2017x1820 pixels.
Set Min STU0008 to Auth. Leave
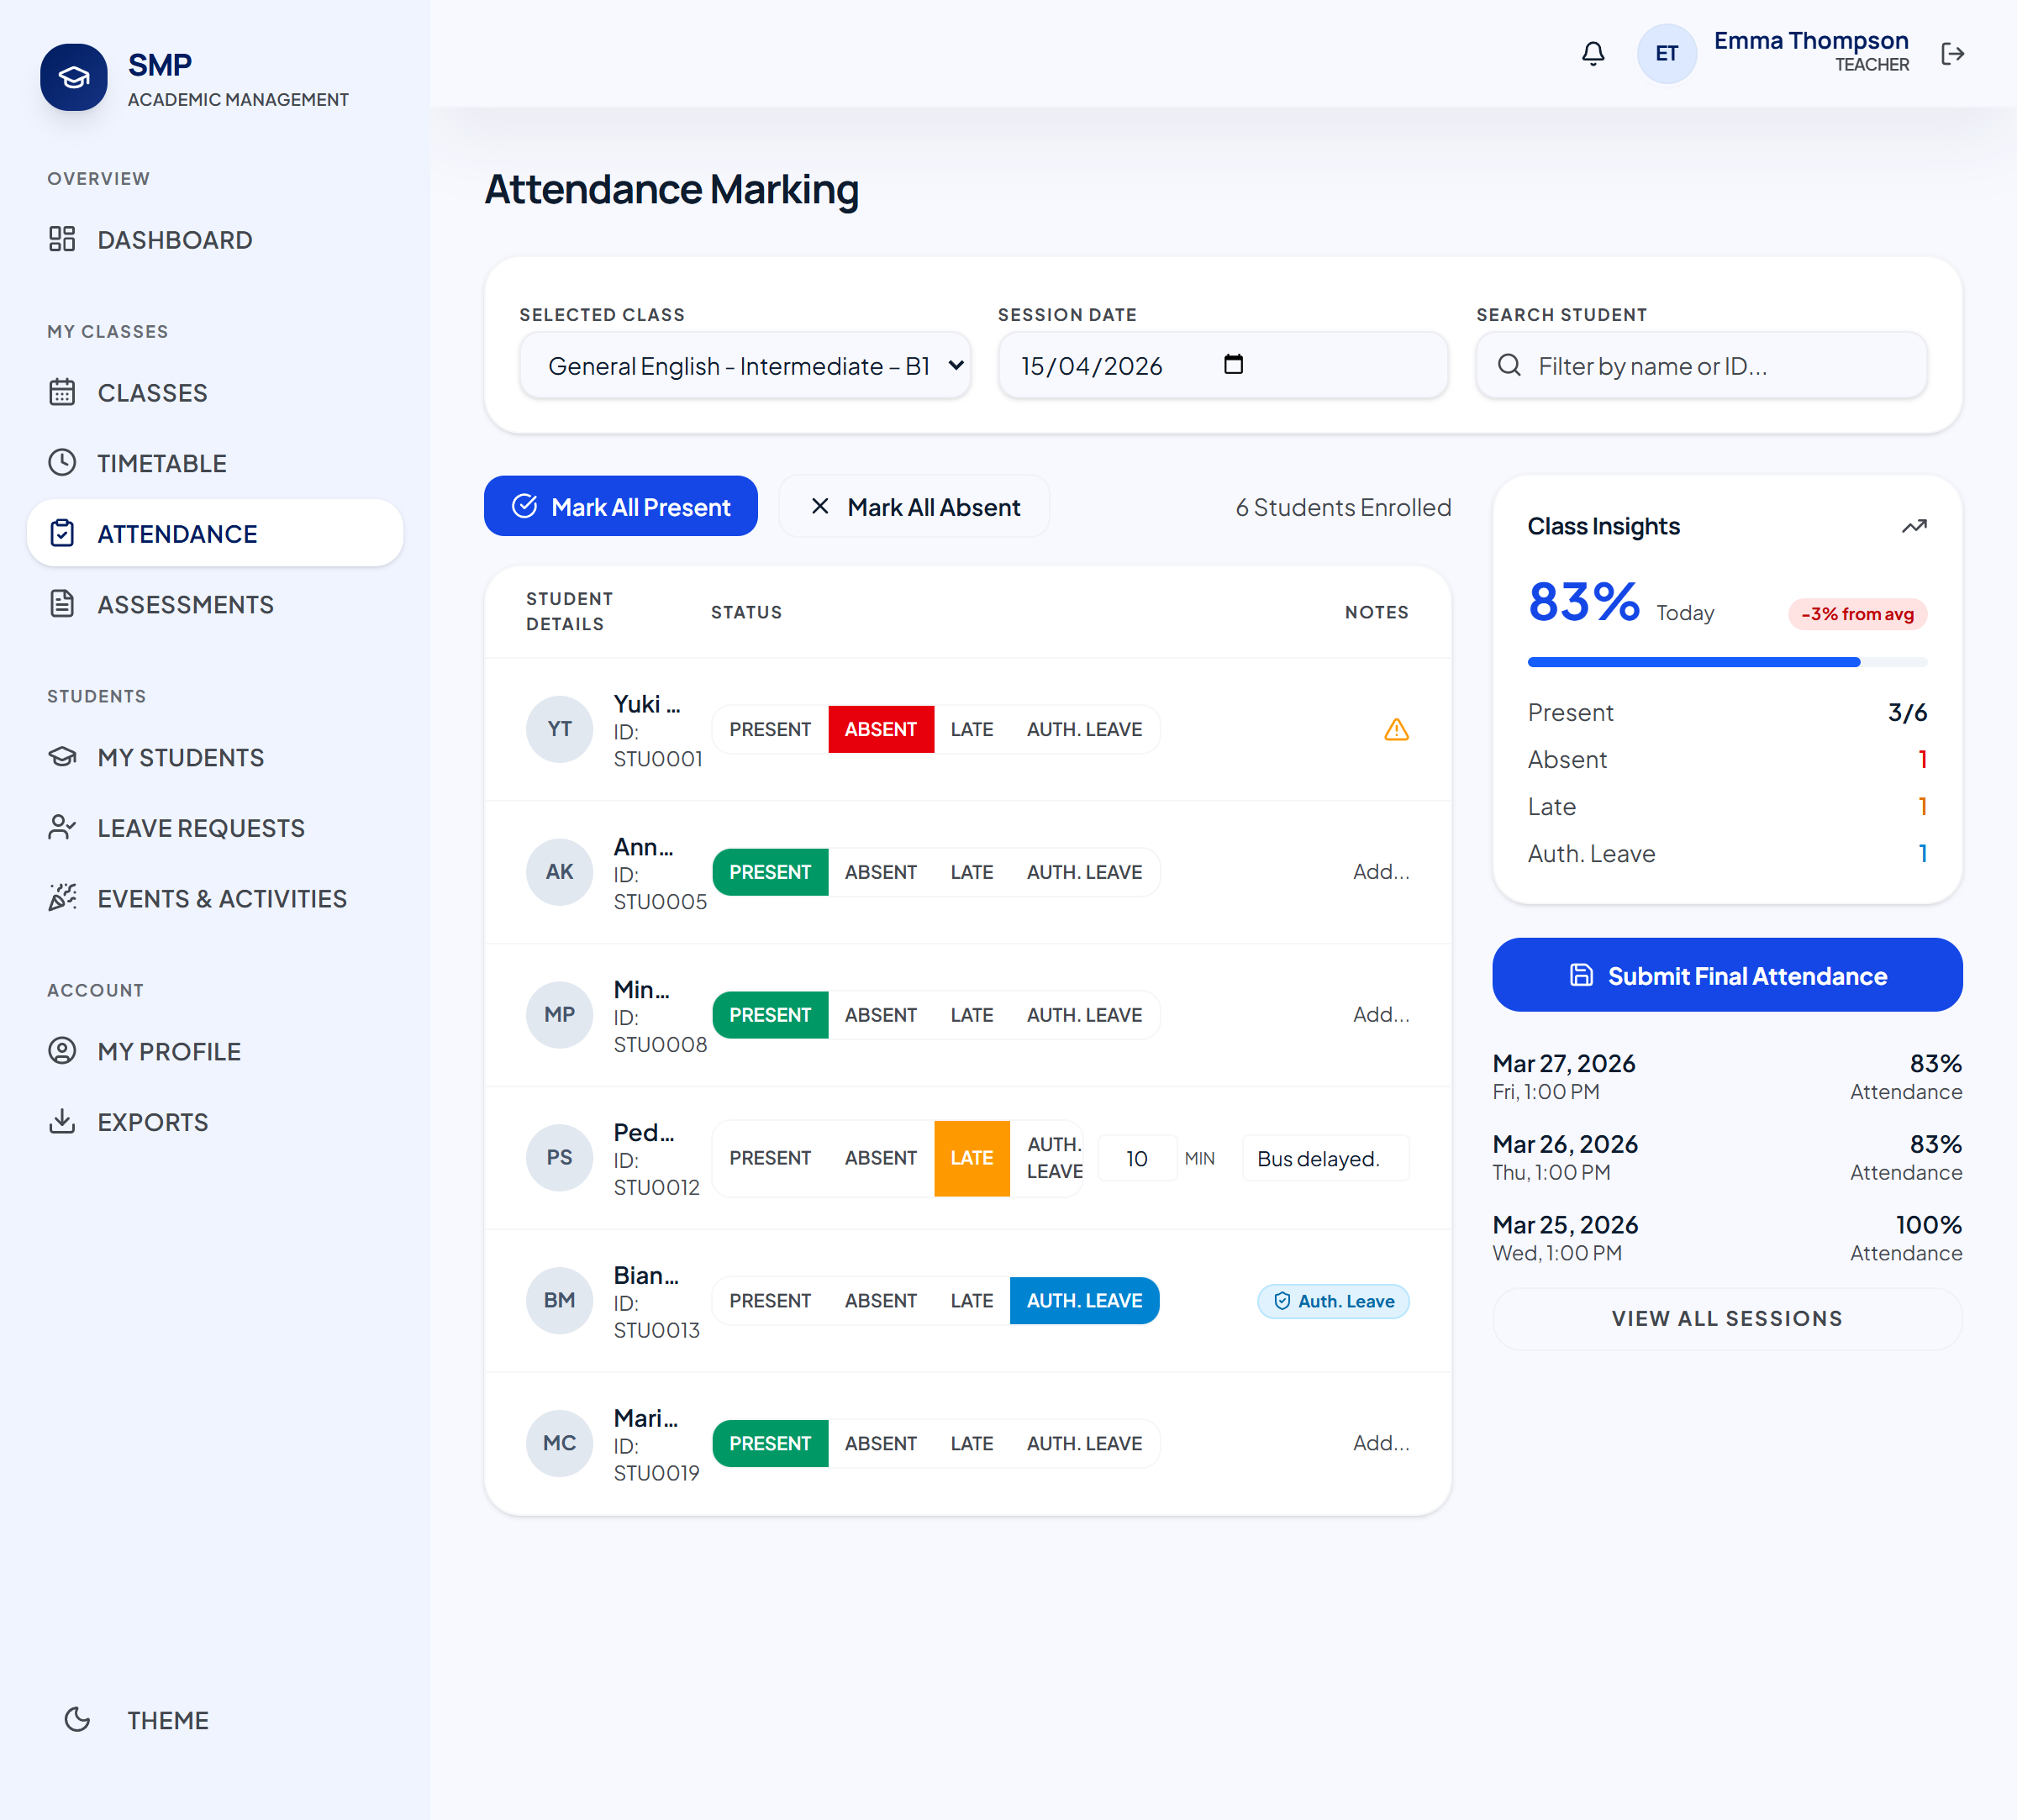tap(1084, 1015)
